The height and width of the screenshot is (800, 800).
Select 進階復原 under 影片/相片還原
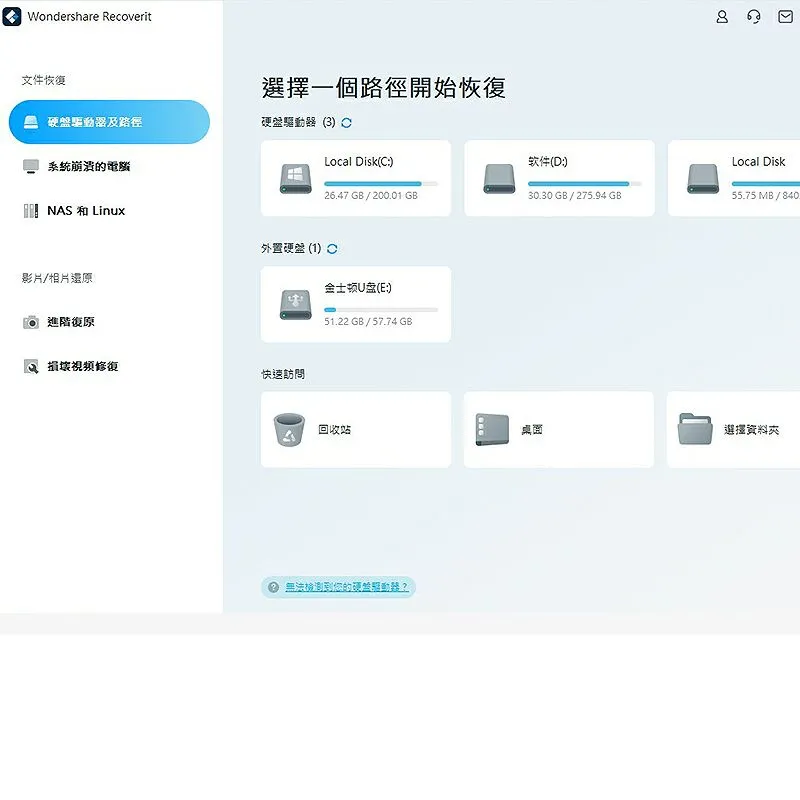[64, 322]
